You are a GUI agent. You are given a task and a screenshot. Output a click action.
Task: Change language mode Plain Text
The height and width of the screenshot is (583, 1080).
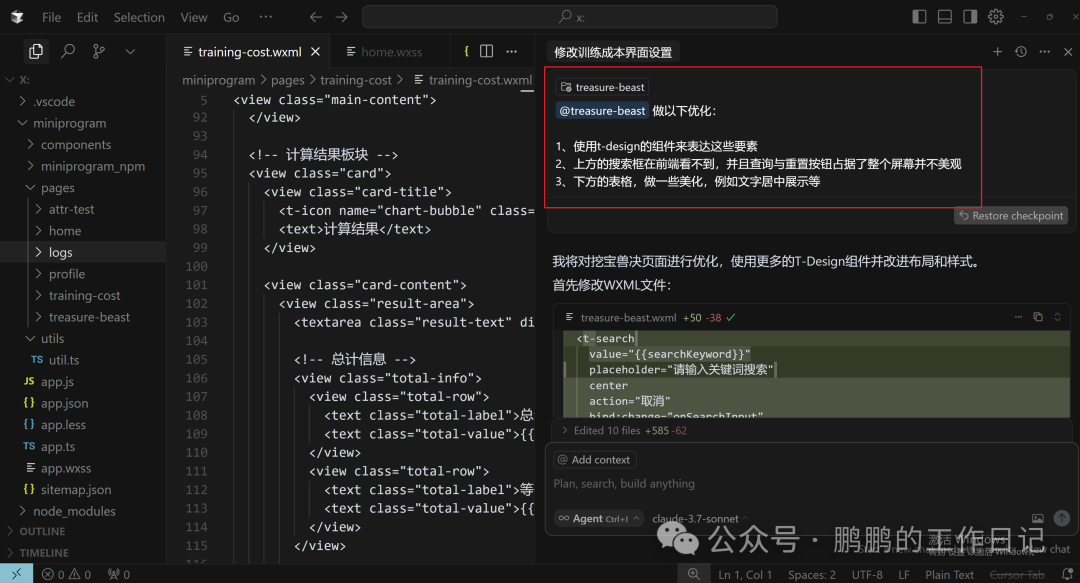pos(949,575)
